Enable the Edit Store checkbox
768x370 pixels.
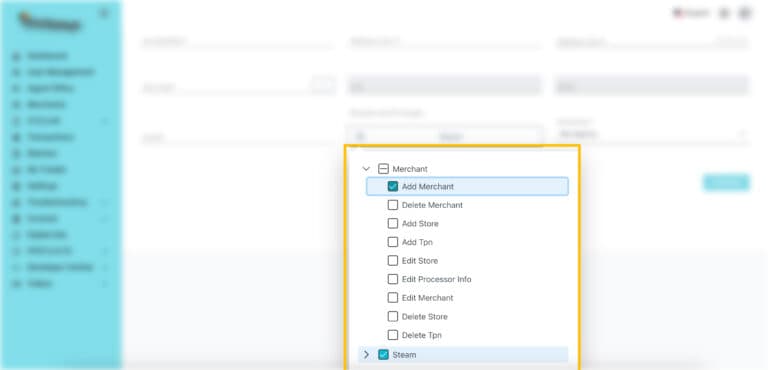(393, 261)
